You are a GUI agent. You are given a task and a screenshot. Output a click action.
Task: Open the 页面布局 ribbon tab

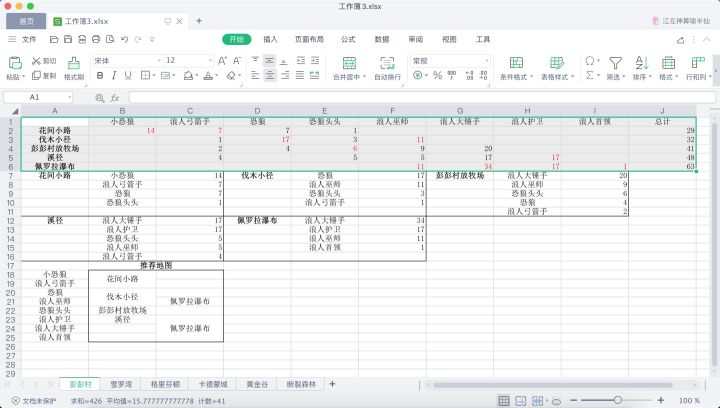coord(309,39)
